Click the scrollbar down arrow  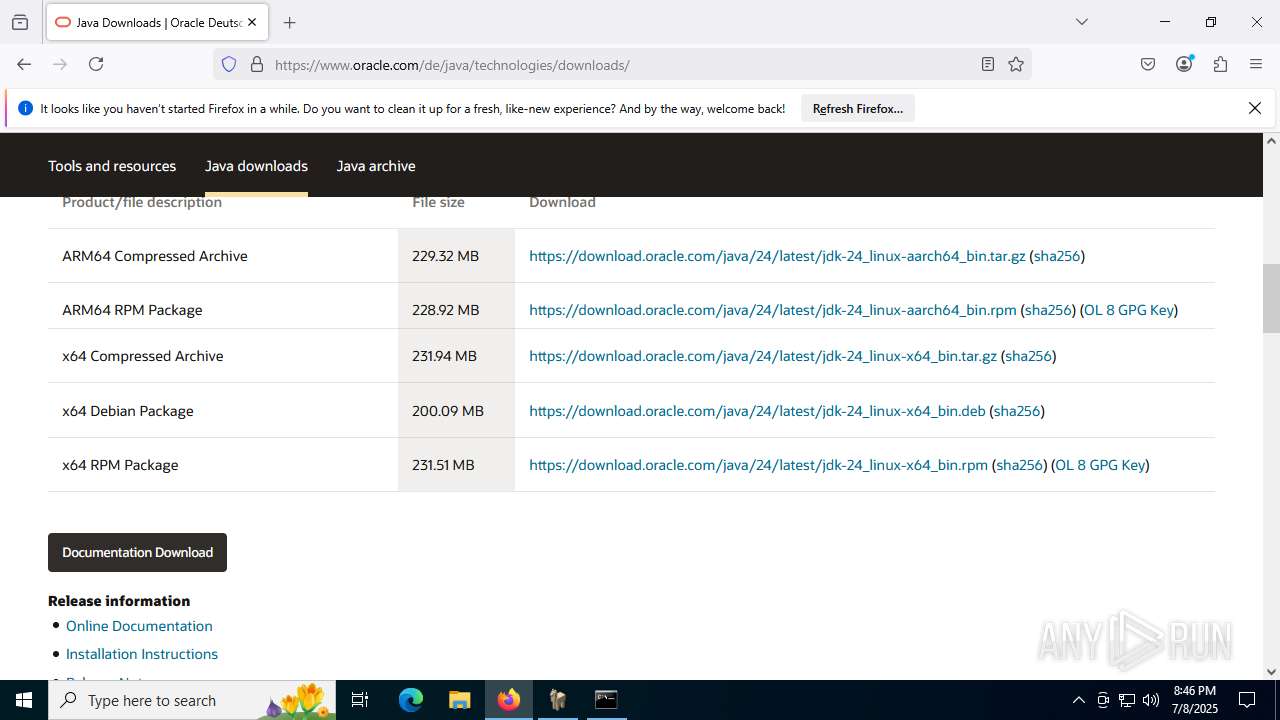1271,672
